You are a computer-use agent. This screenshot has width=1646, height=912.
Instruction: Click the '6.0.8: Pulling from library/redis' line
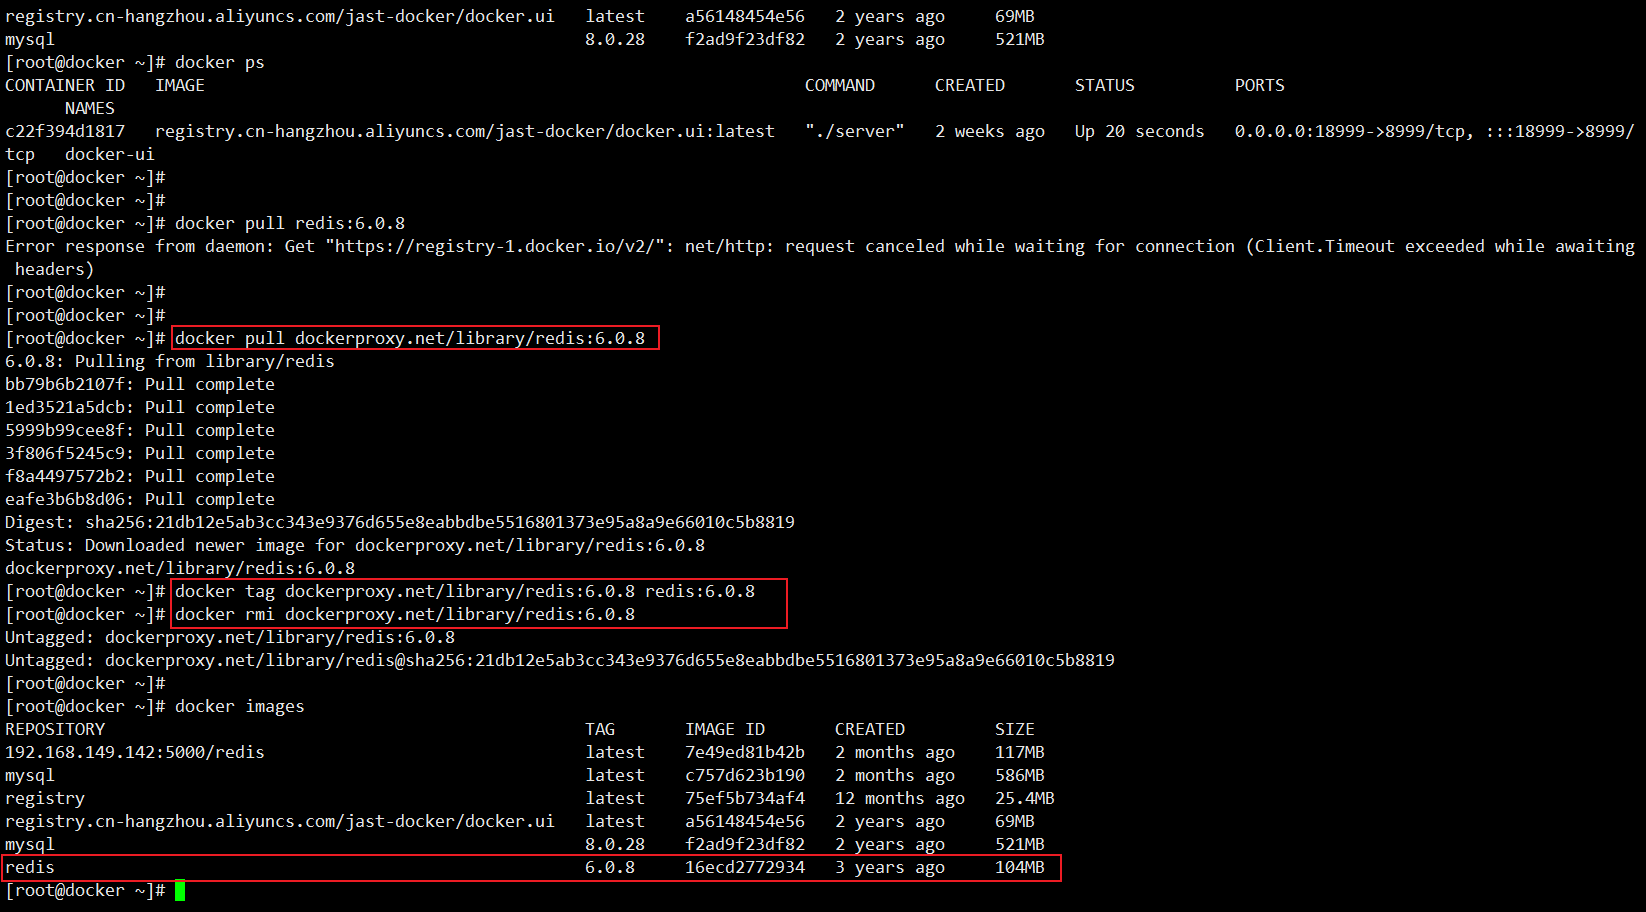coord(170,361)
